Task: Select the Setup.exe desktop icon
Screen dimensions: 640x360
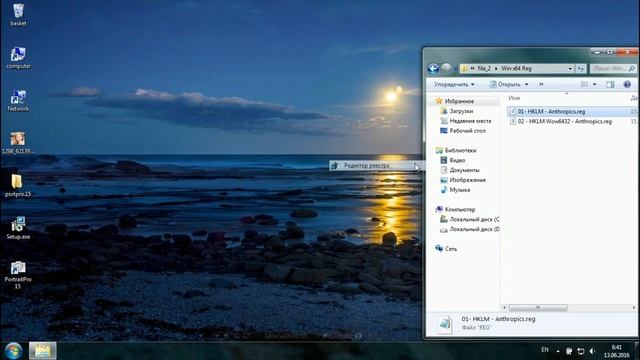Action: [18, 228]
